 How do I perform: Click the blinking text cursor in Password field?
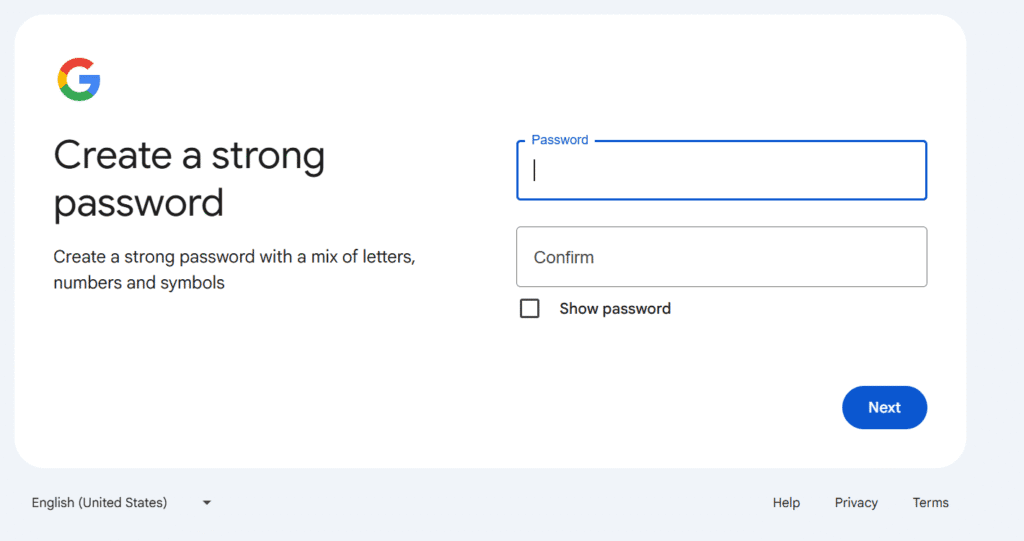coord(535,171)
